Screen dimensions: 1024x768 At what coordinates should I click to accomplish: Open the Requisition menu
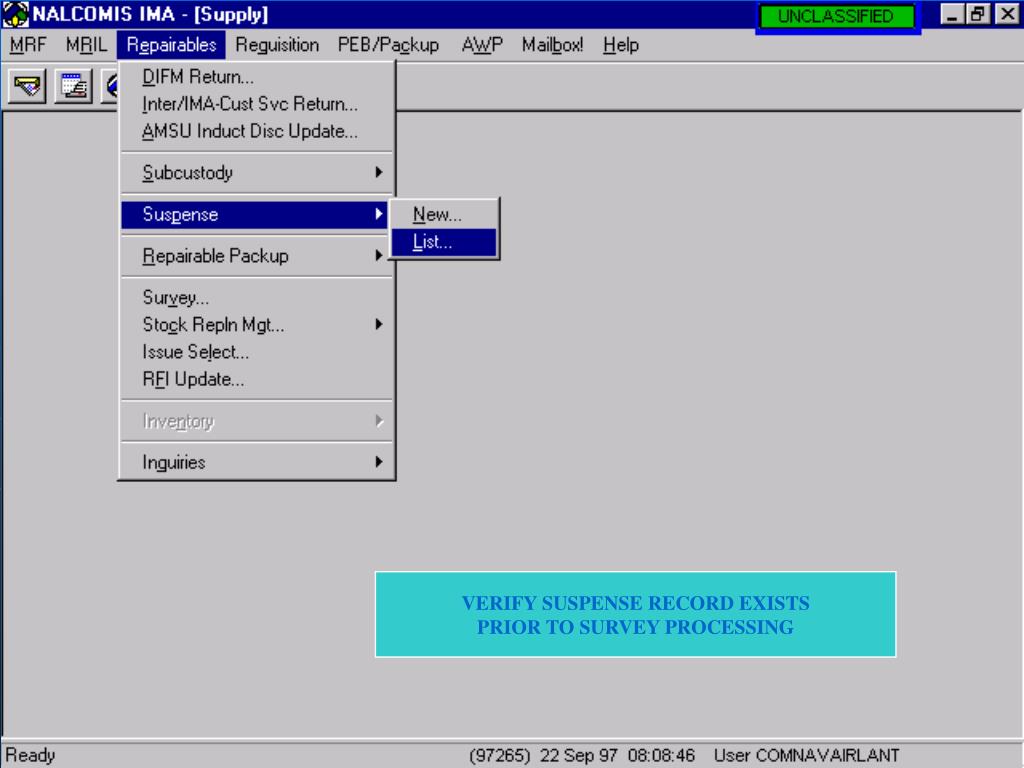[x=277, y=44]
